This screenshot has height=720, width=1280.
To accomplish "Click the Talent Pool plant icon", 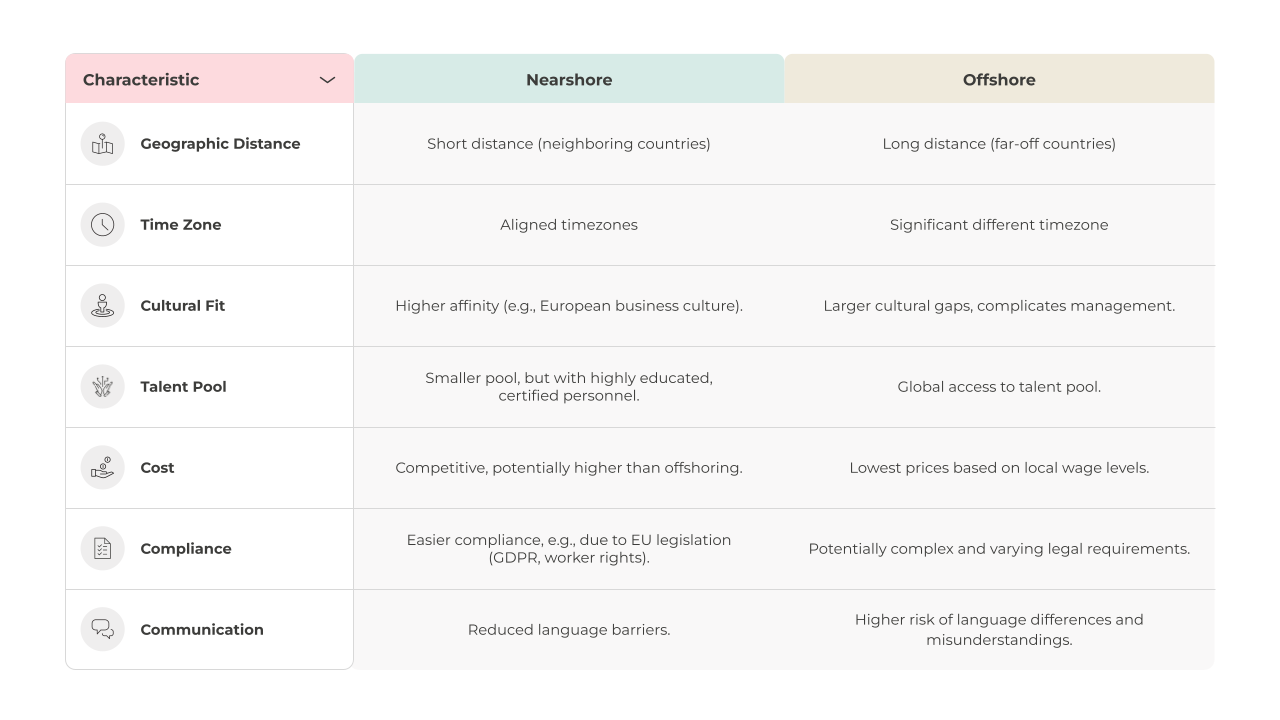I will [103, 387].
